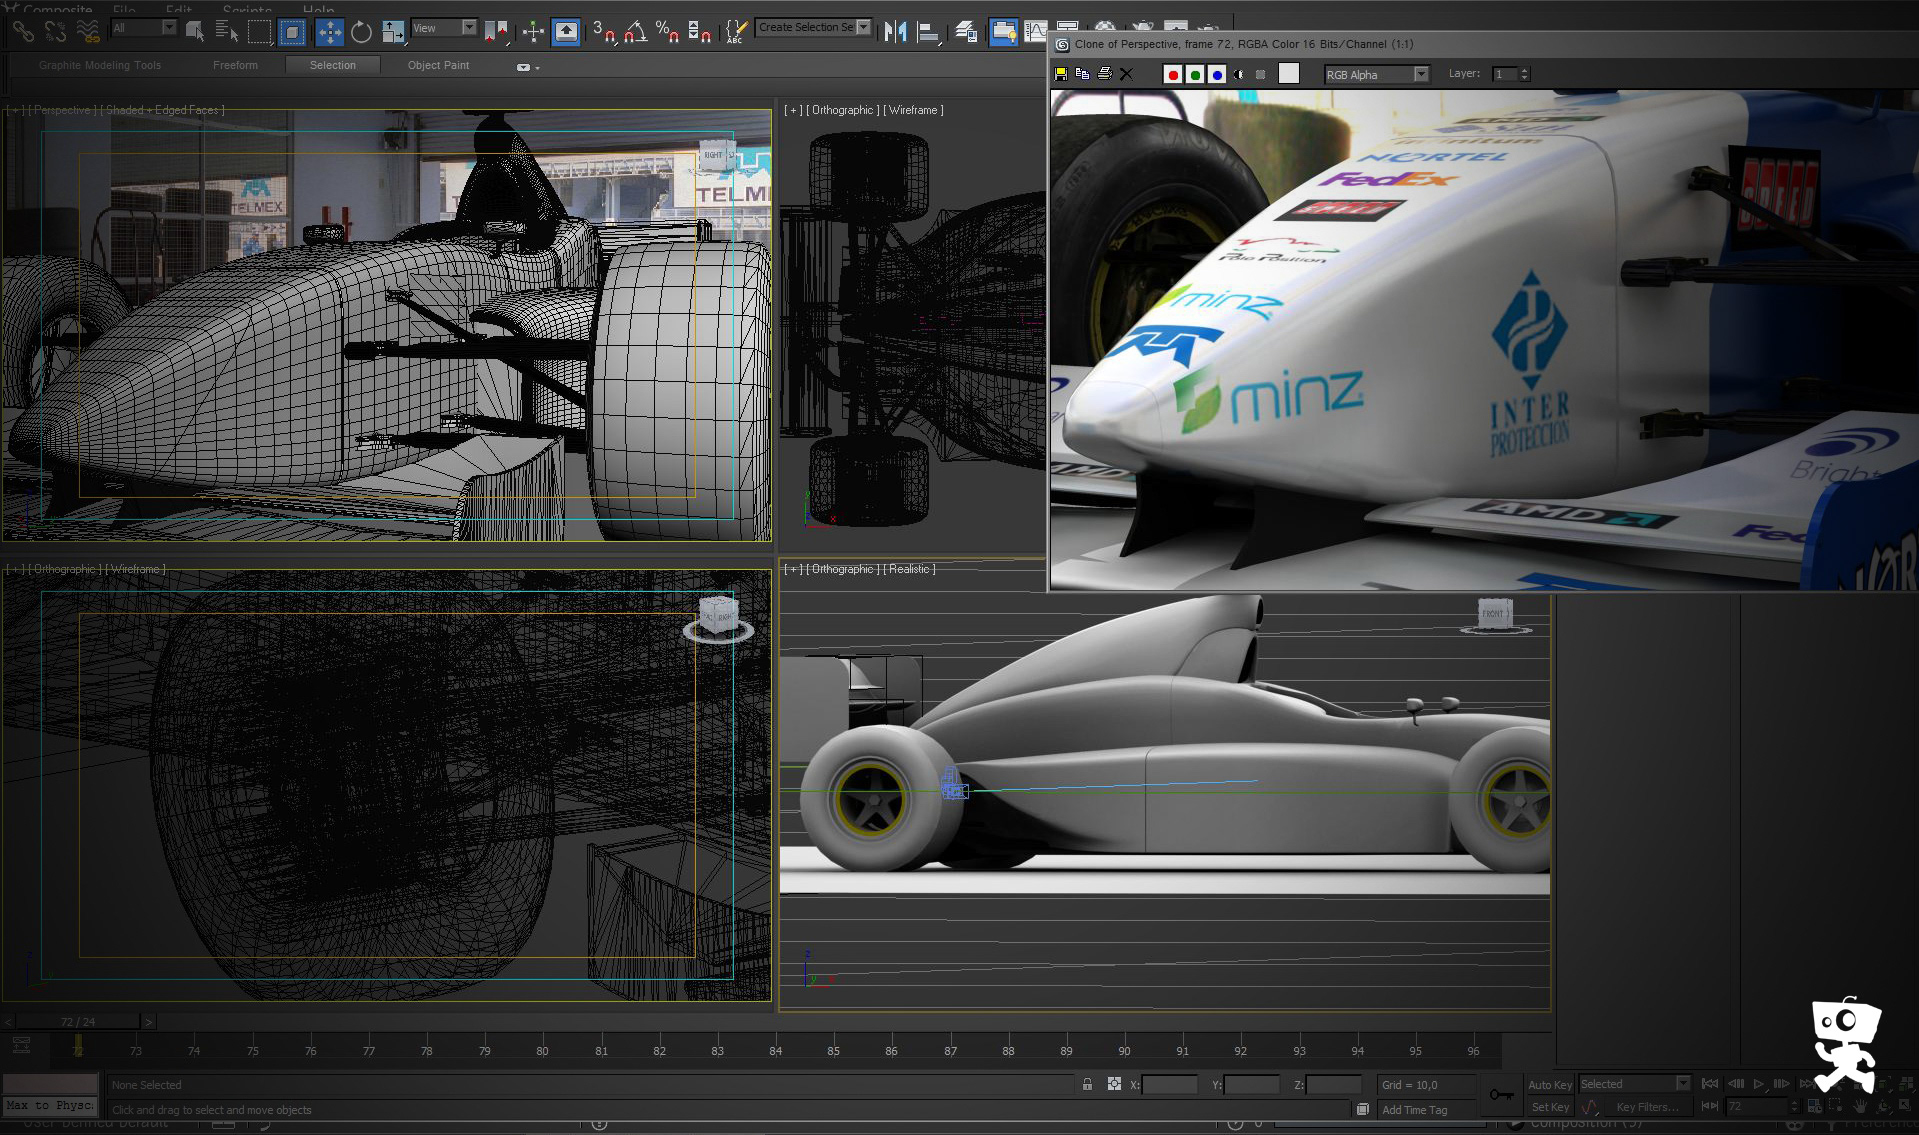Open the Realistic shading label menu
1919x1135 pixels.
tap(910, 569)
